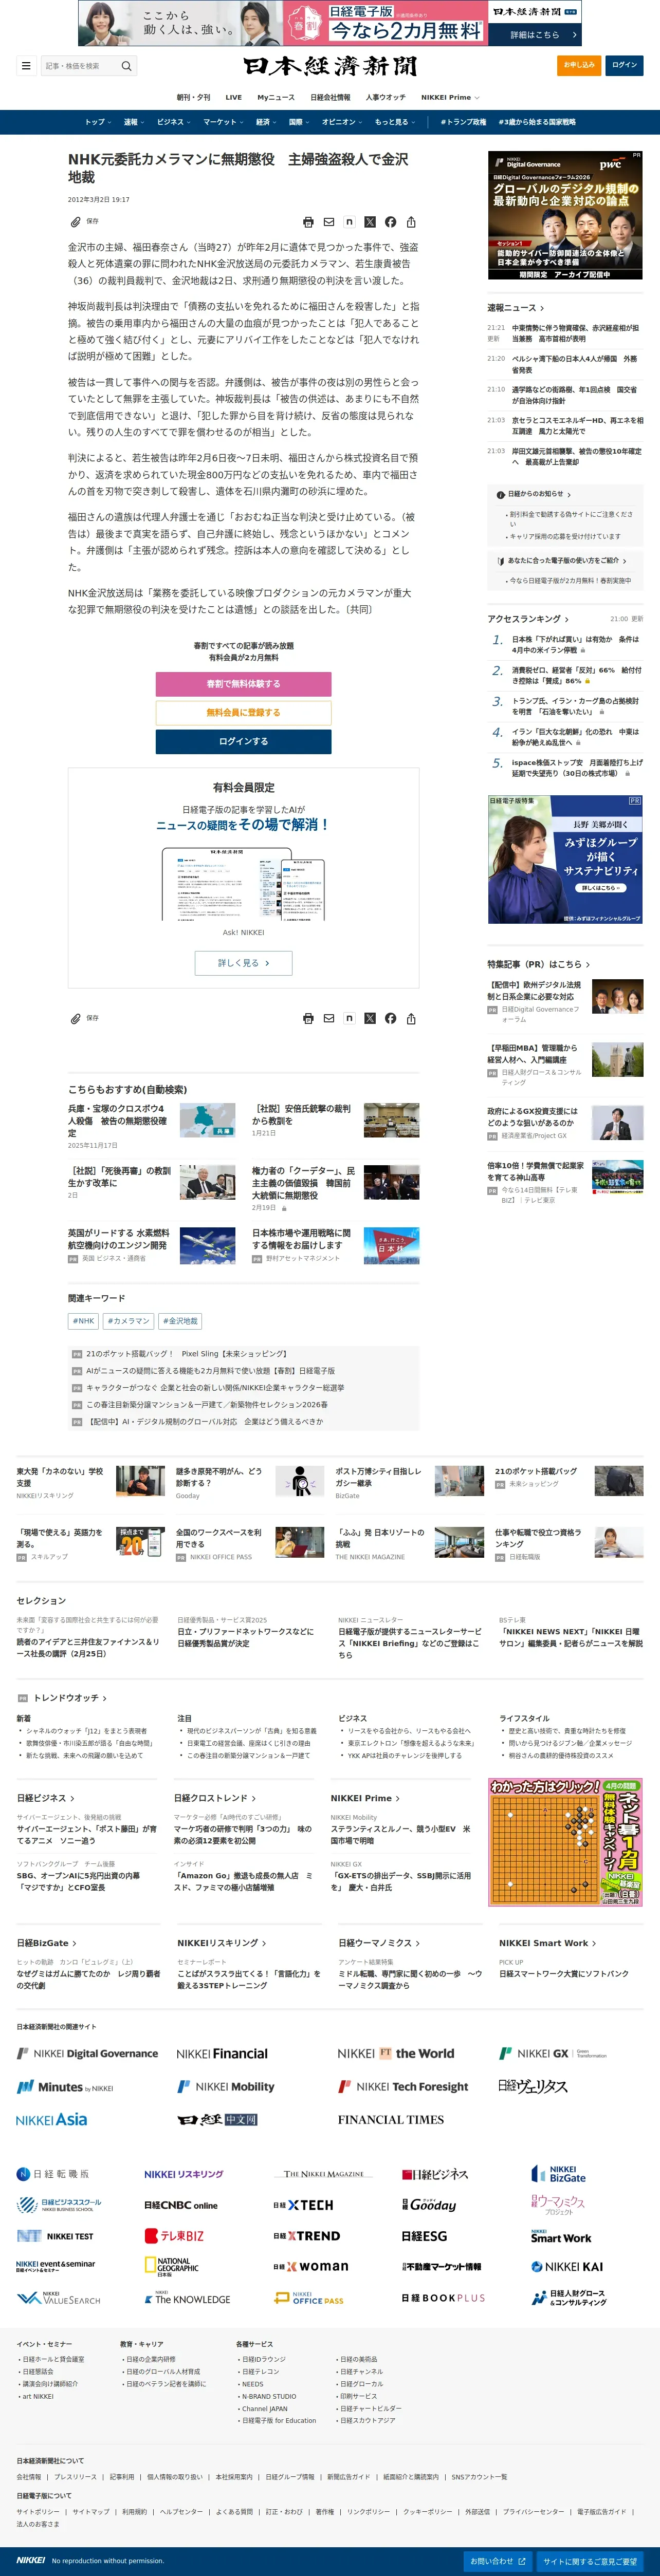Open the 速報ニュース section heading
660x2576 pixels.
(515, 308)
